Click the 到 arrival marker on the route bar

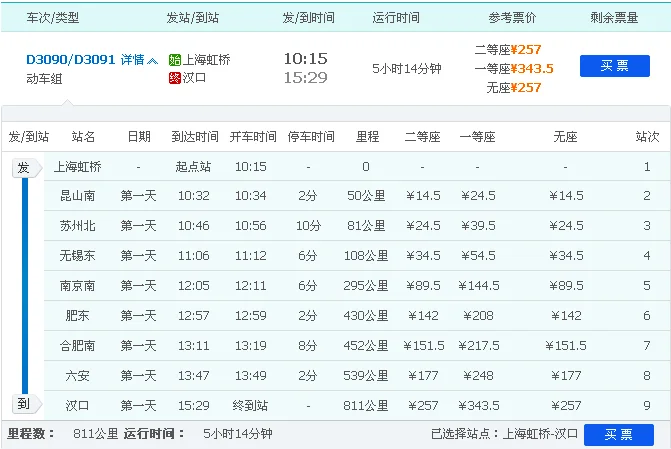pyautogui.click(x=27, y=404)
